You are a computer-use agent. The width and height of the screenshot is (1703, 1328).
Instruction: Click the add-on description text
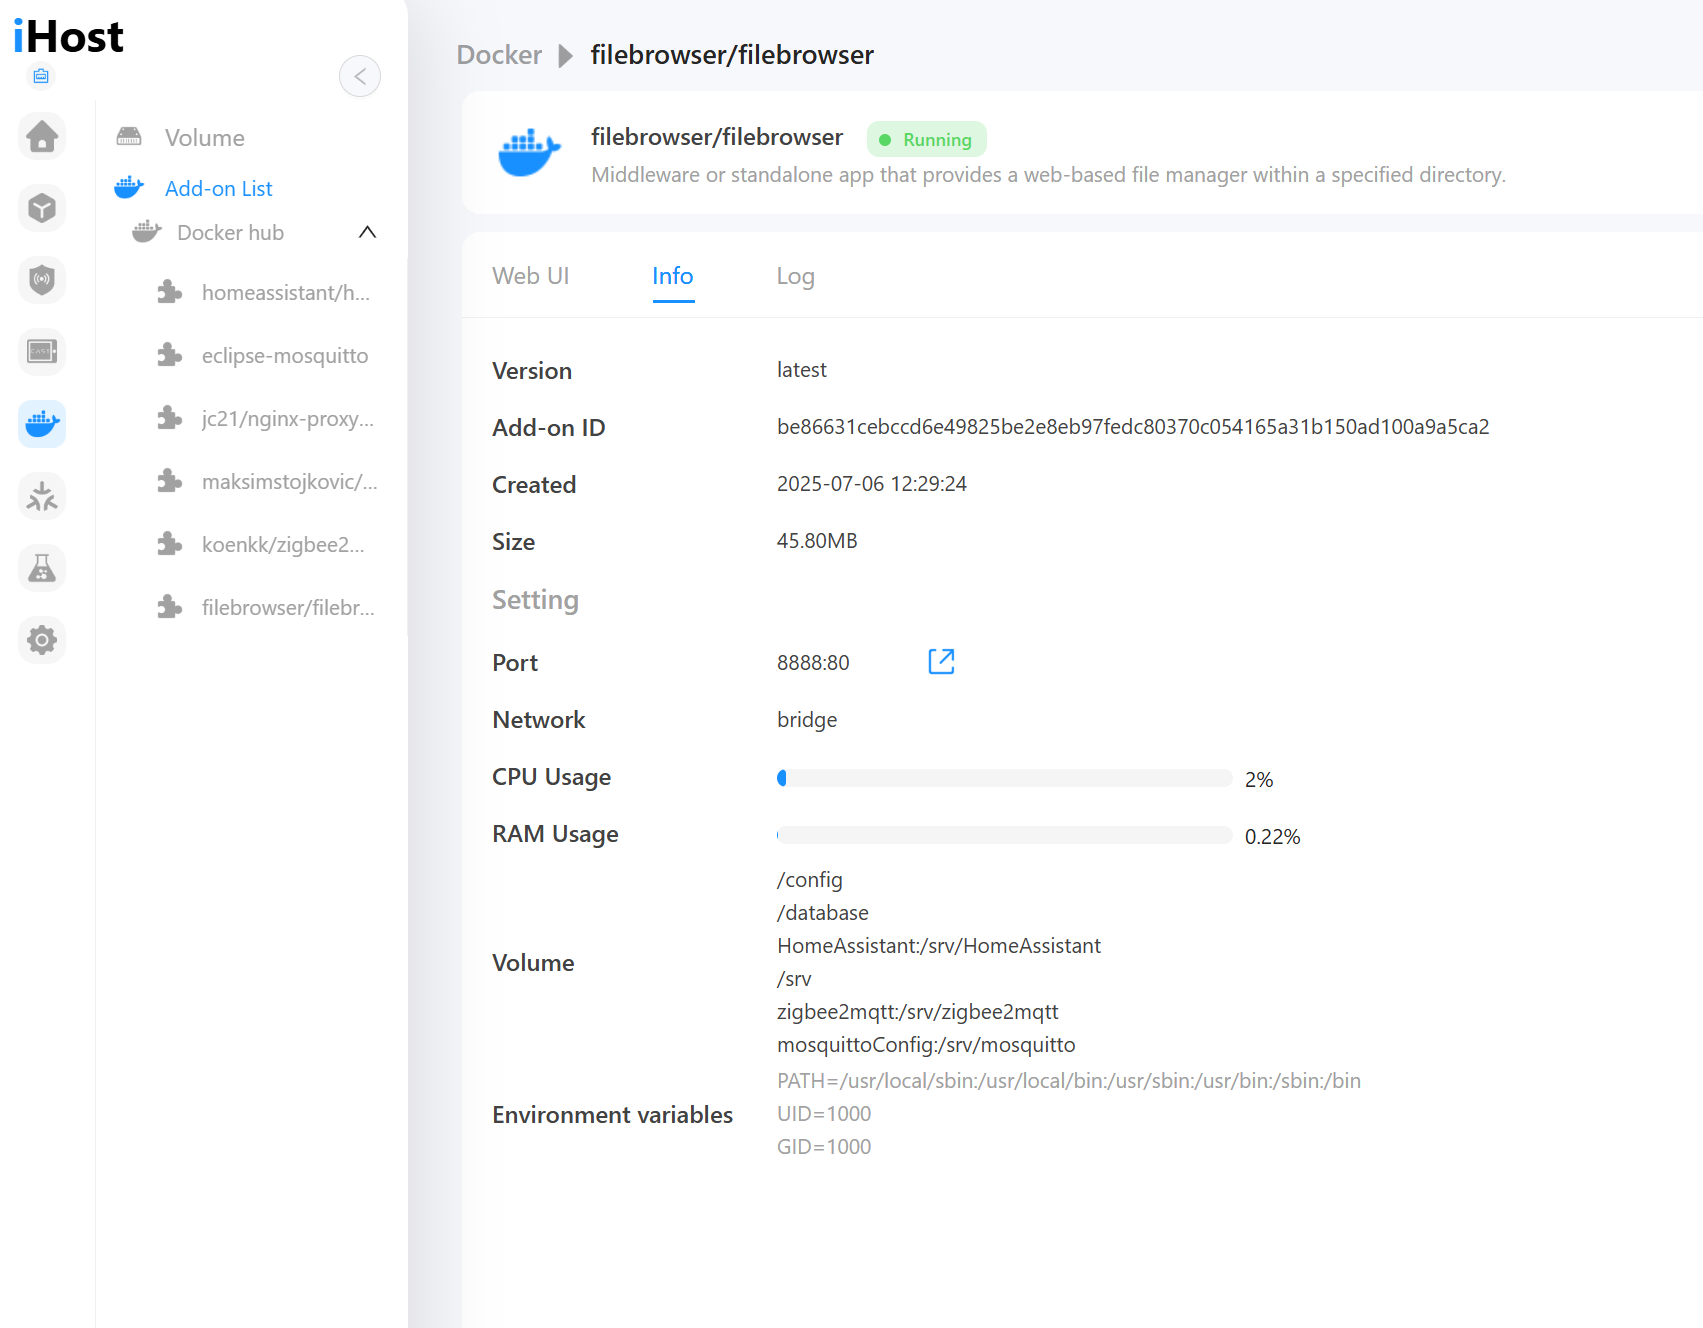pyautogui.click(x=1048, y=175)
